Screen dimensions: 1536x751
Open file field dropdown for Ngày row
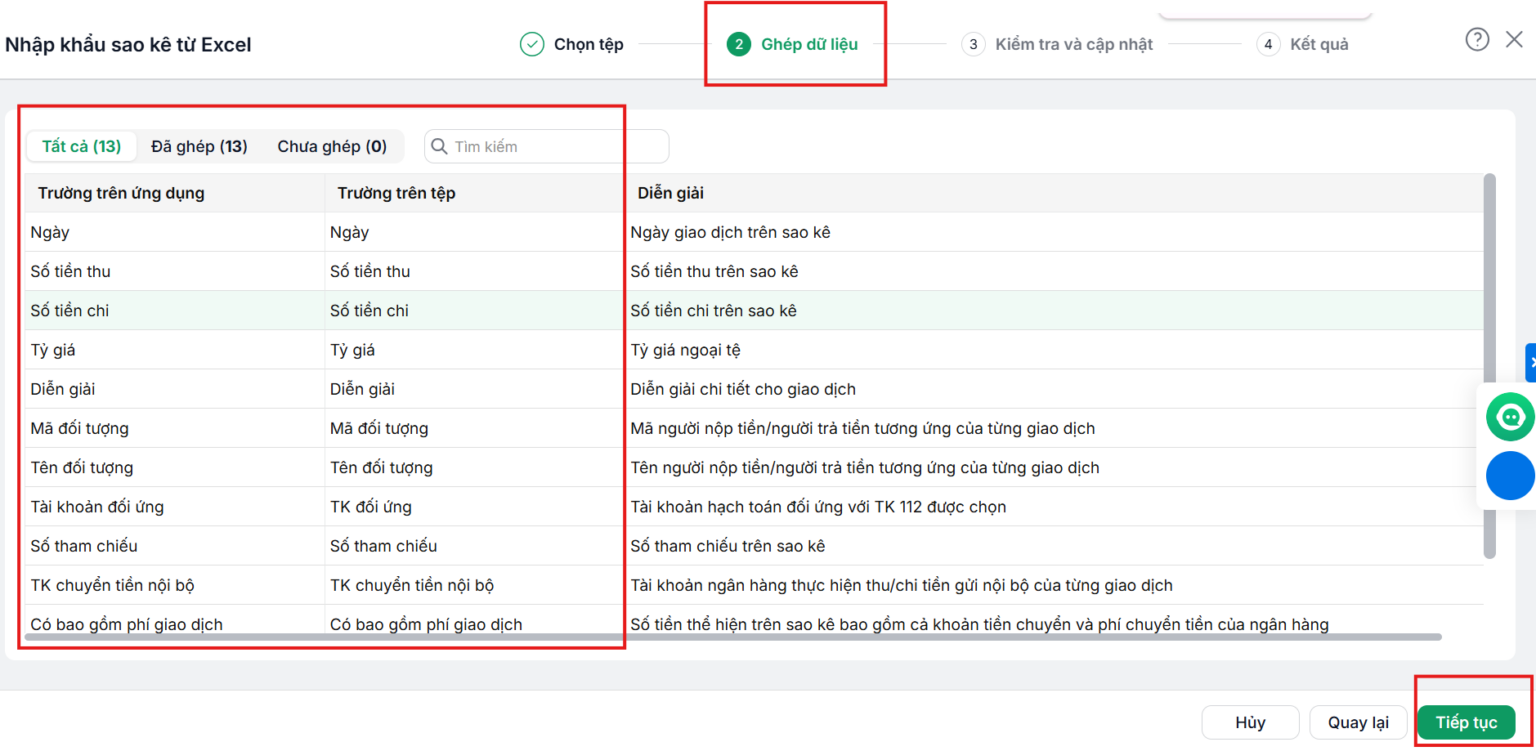pyautogui.click(x=474, y=232)
